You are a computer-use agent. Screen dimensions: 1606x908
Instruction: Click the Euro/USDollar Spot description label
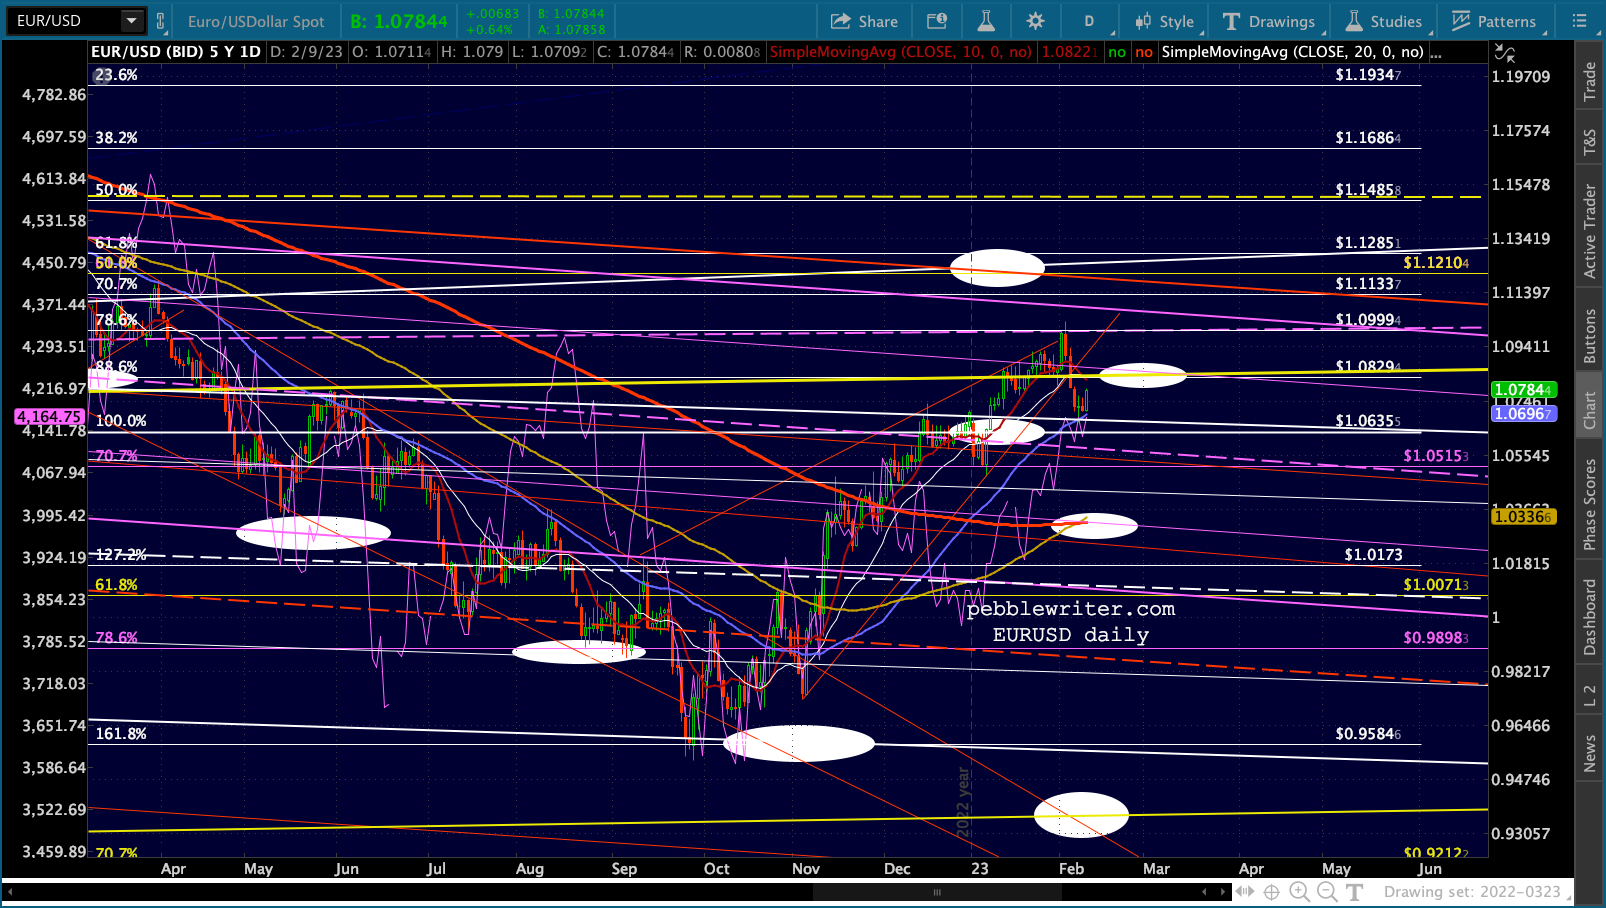(x=256, y=21)
